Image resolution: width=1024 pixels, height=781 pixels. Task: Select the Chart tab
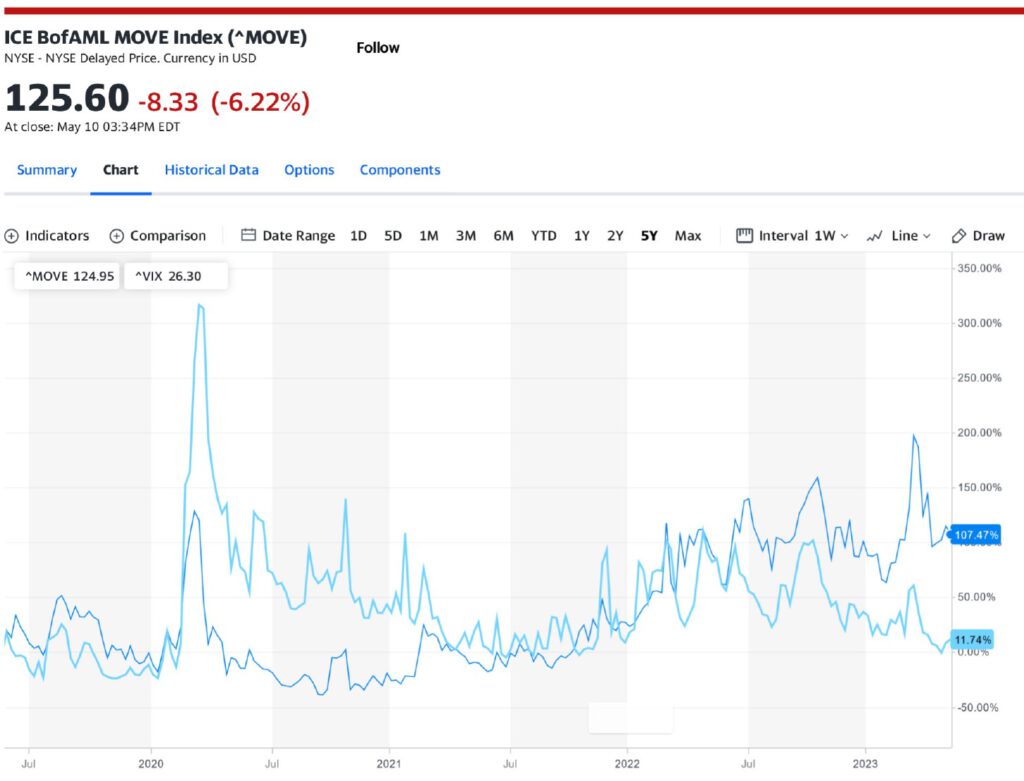click(121, 170)
